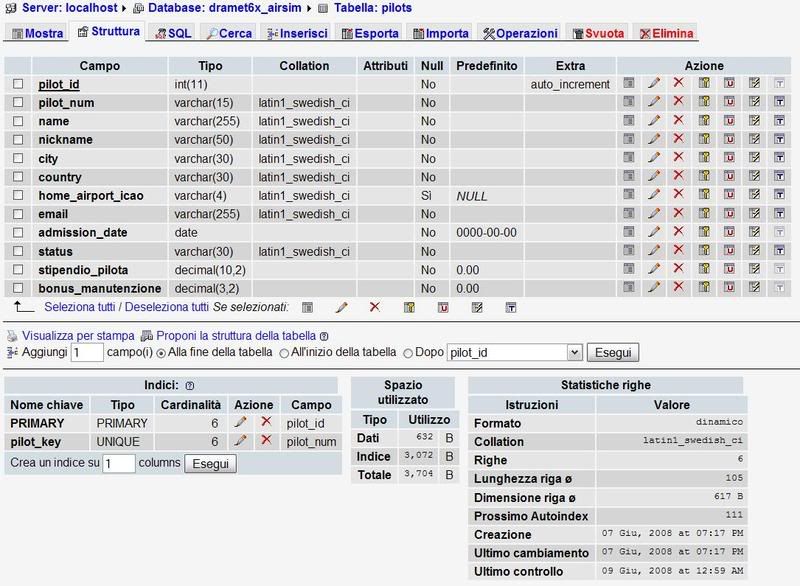Viewport: 800px width, 586px height.
Task: Click the edit pencil icon for selected fields
Action: tap(341, 307)
